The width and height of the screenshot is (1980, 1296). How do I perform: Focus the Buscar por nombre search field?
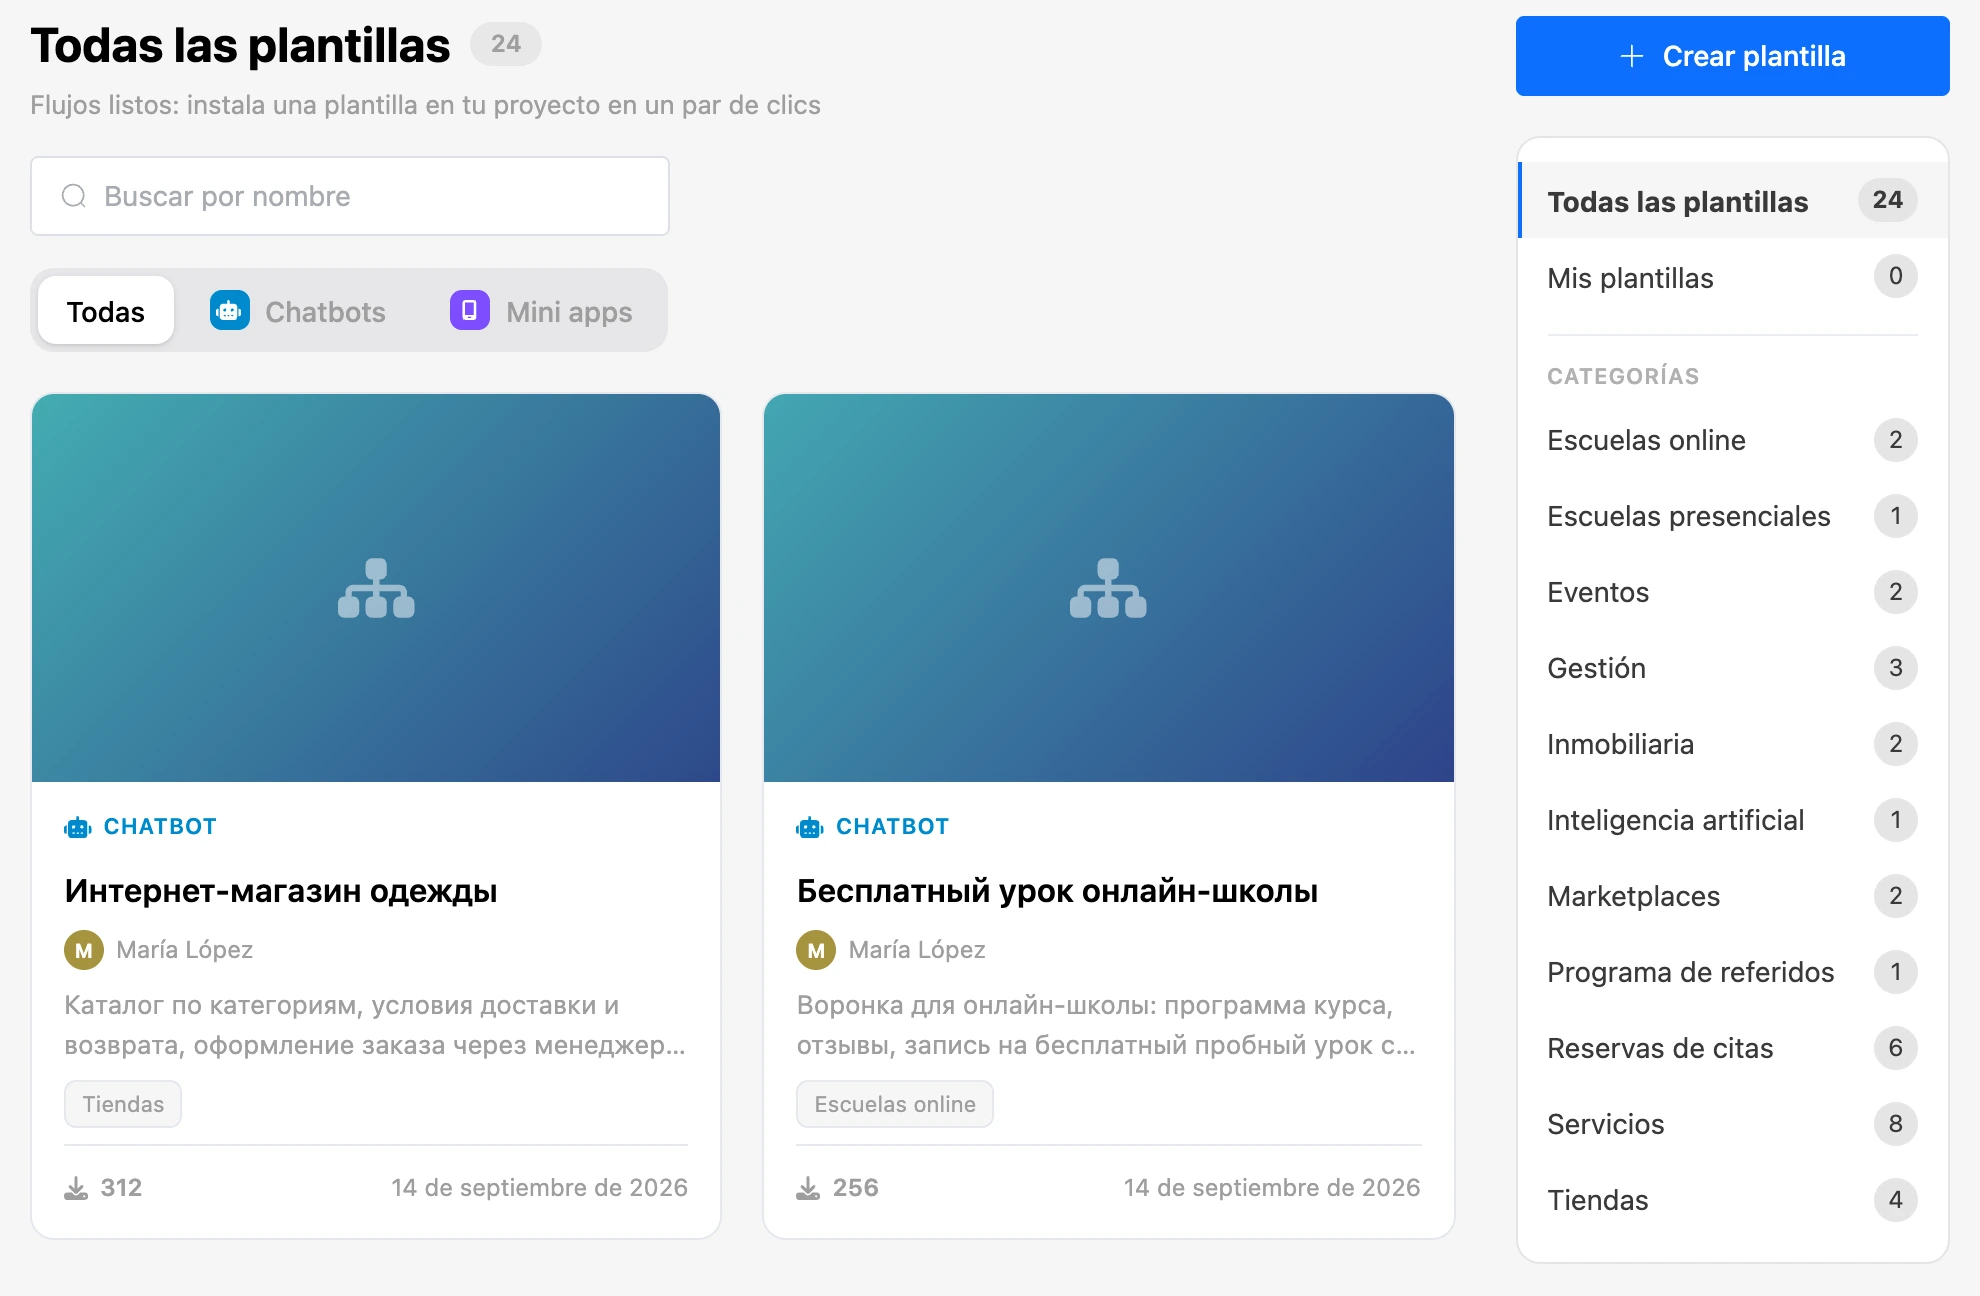(x=350, y=196)
